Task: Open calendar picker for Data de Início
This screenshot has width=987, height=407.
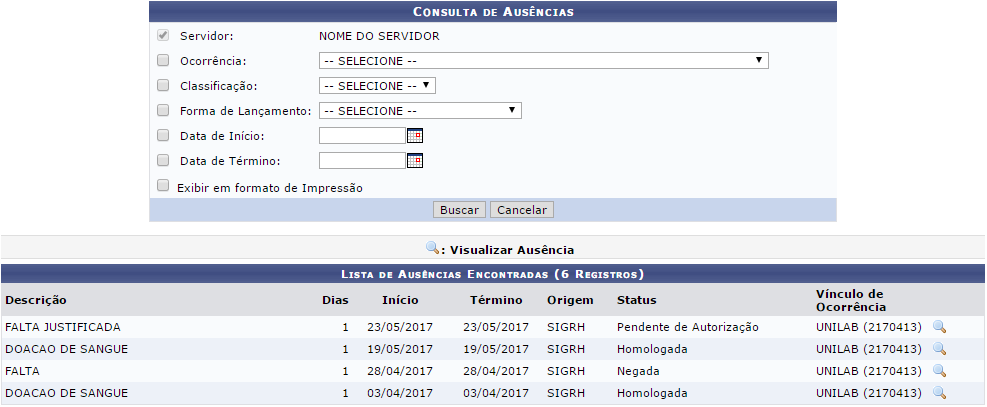Action: coord(415,136)
